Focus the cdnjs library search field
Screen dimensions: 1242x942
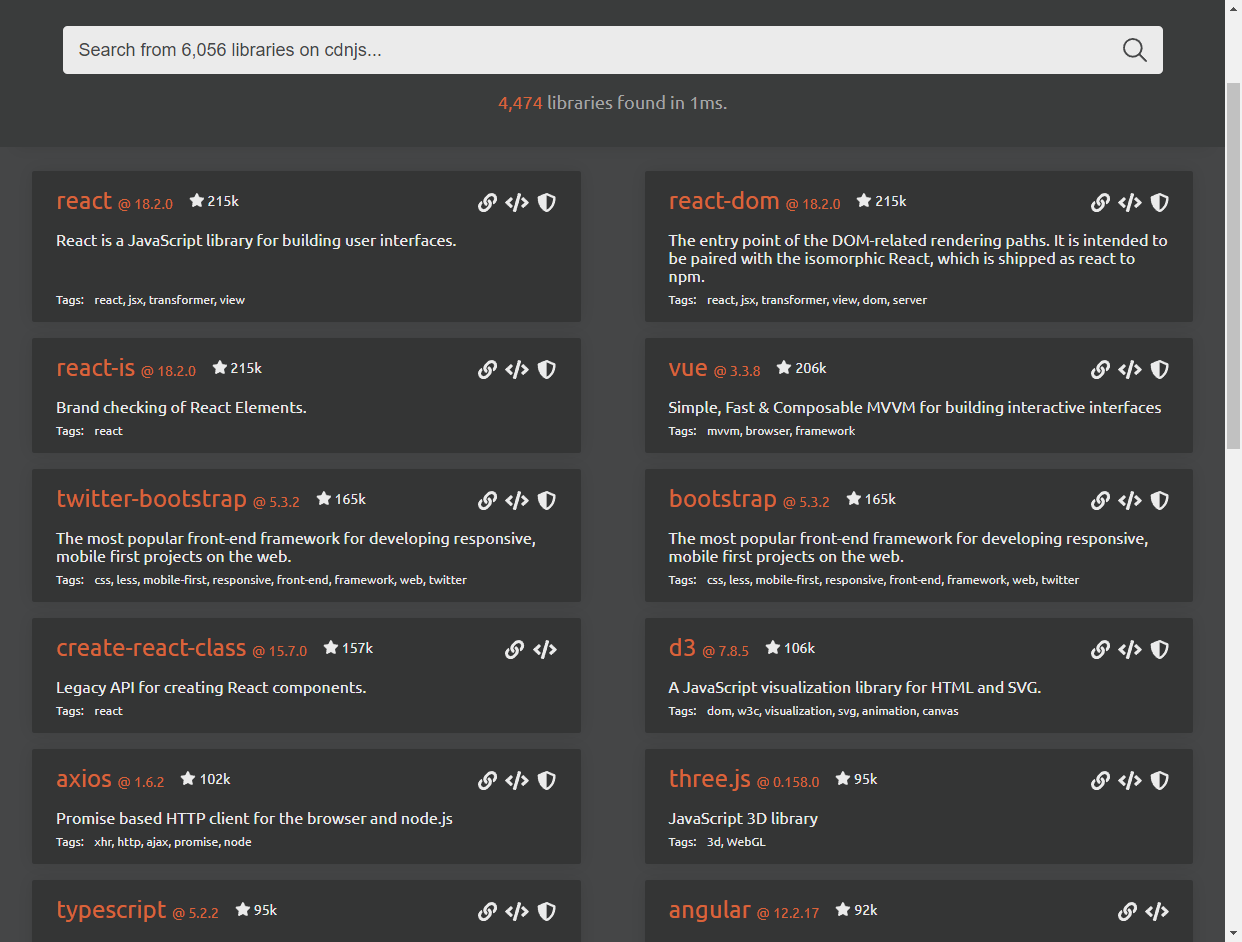click(x=590, y=50)
